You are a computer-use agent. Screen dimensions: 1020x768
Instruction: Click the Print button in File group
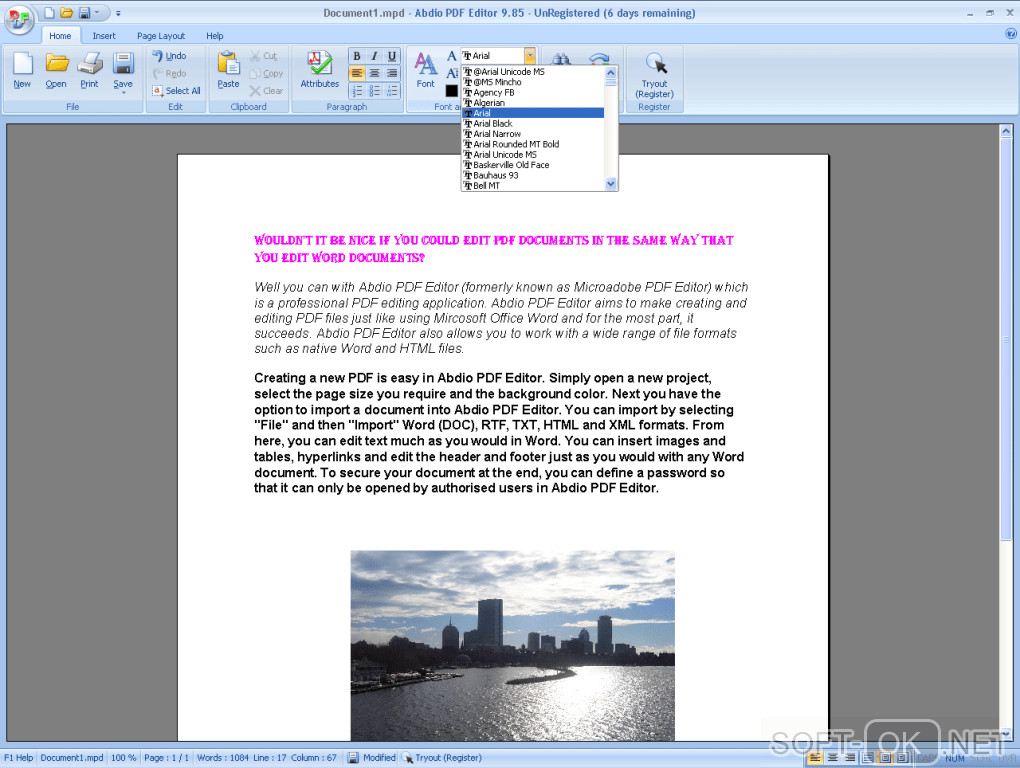[89, 71]
